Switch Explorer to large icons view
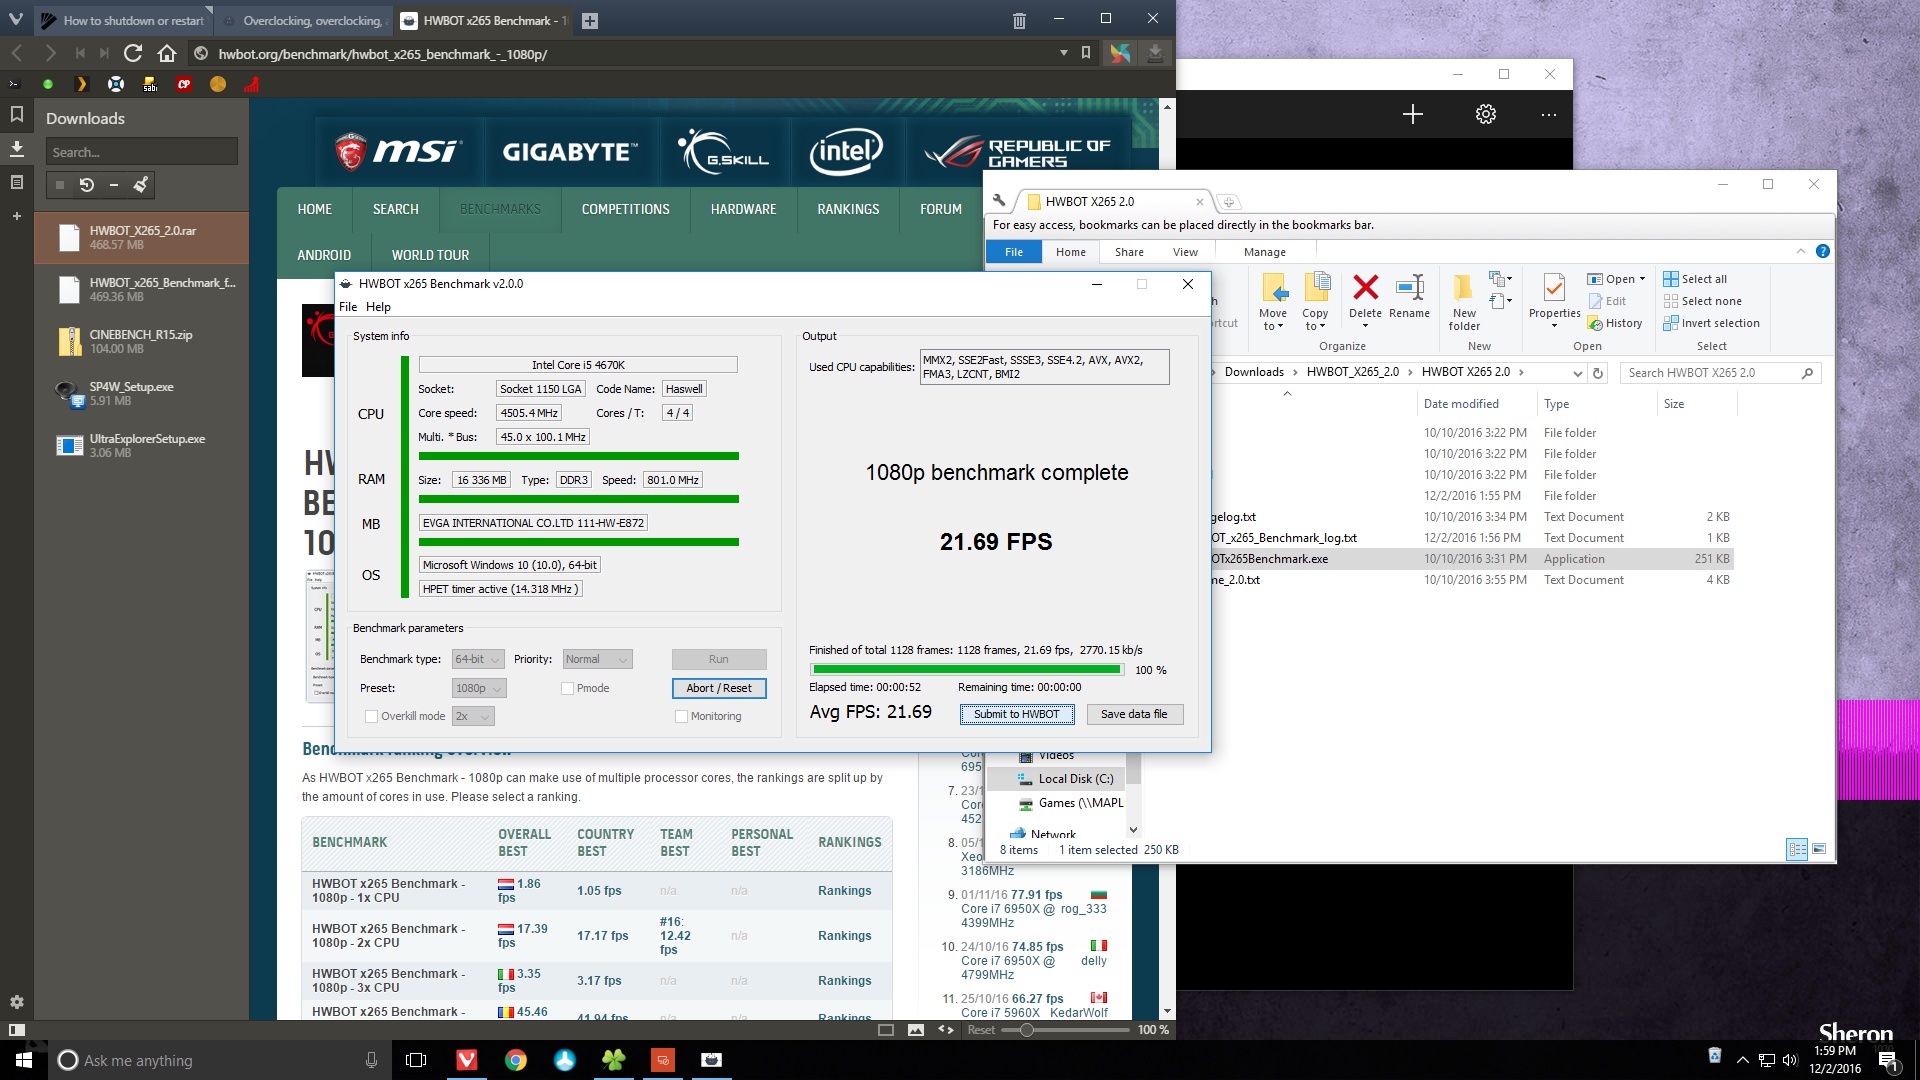 click(1819, 849)
